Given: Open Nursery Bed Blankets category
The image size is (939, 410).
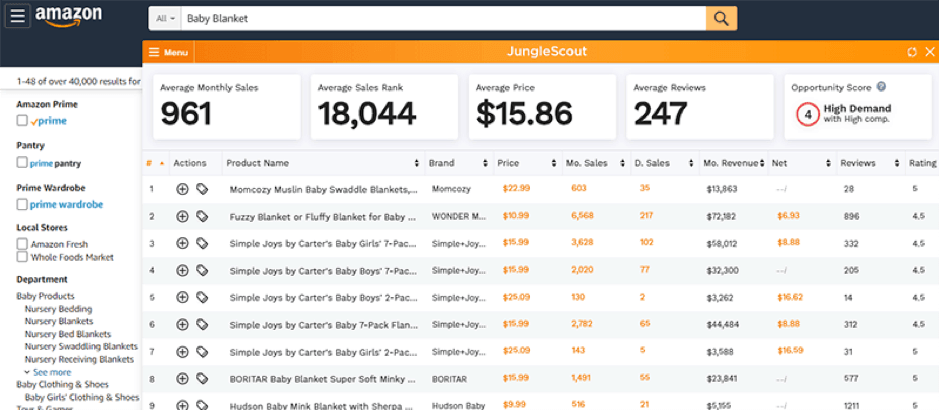Looking at the screenshot, I should [x=68, y=334].
